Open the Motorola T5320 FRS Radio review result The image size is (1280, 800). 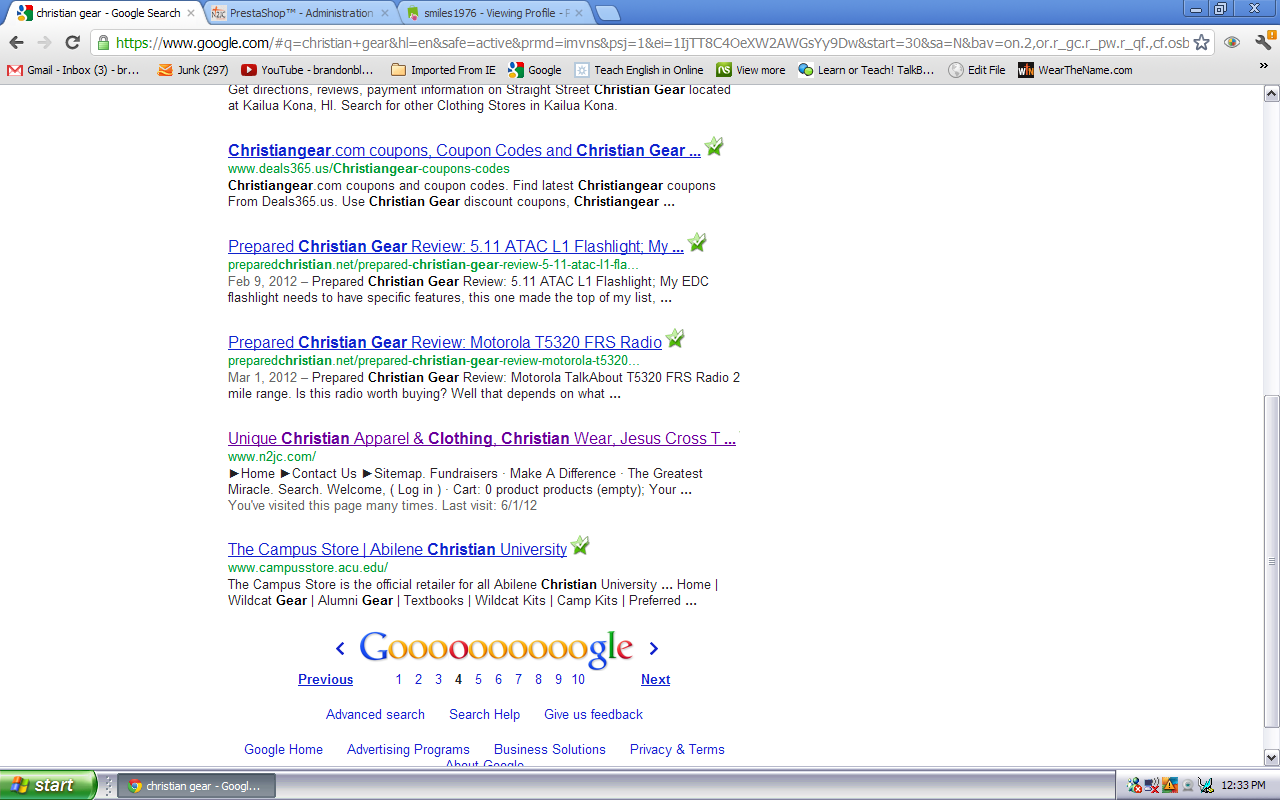[x=445, y=343]
